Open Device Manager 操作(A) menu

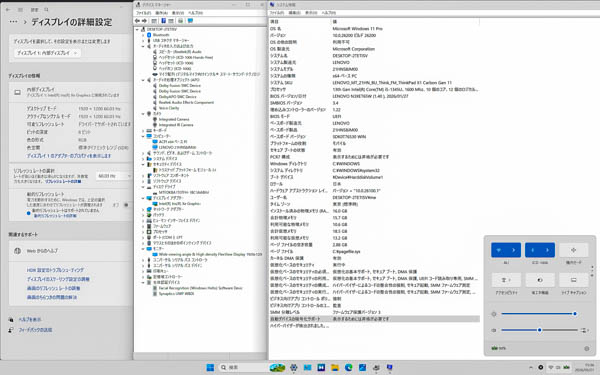[162, 13]
